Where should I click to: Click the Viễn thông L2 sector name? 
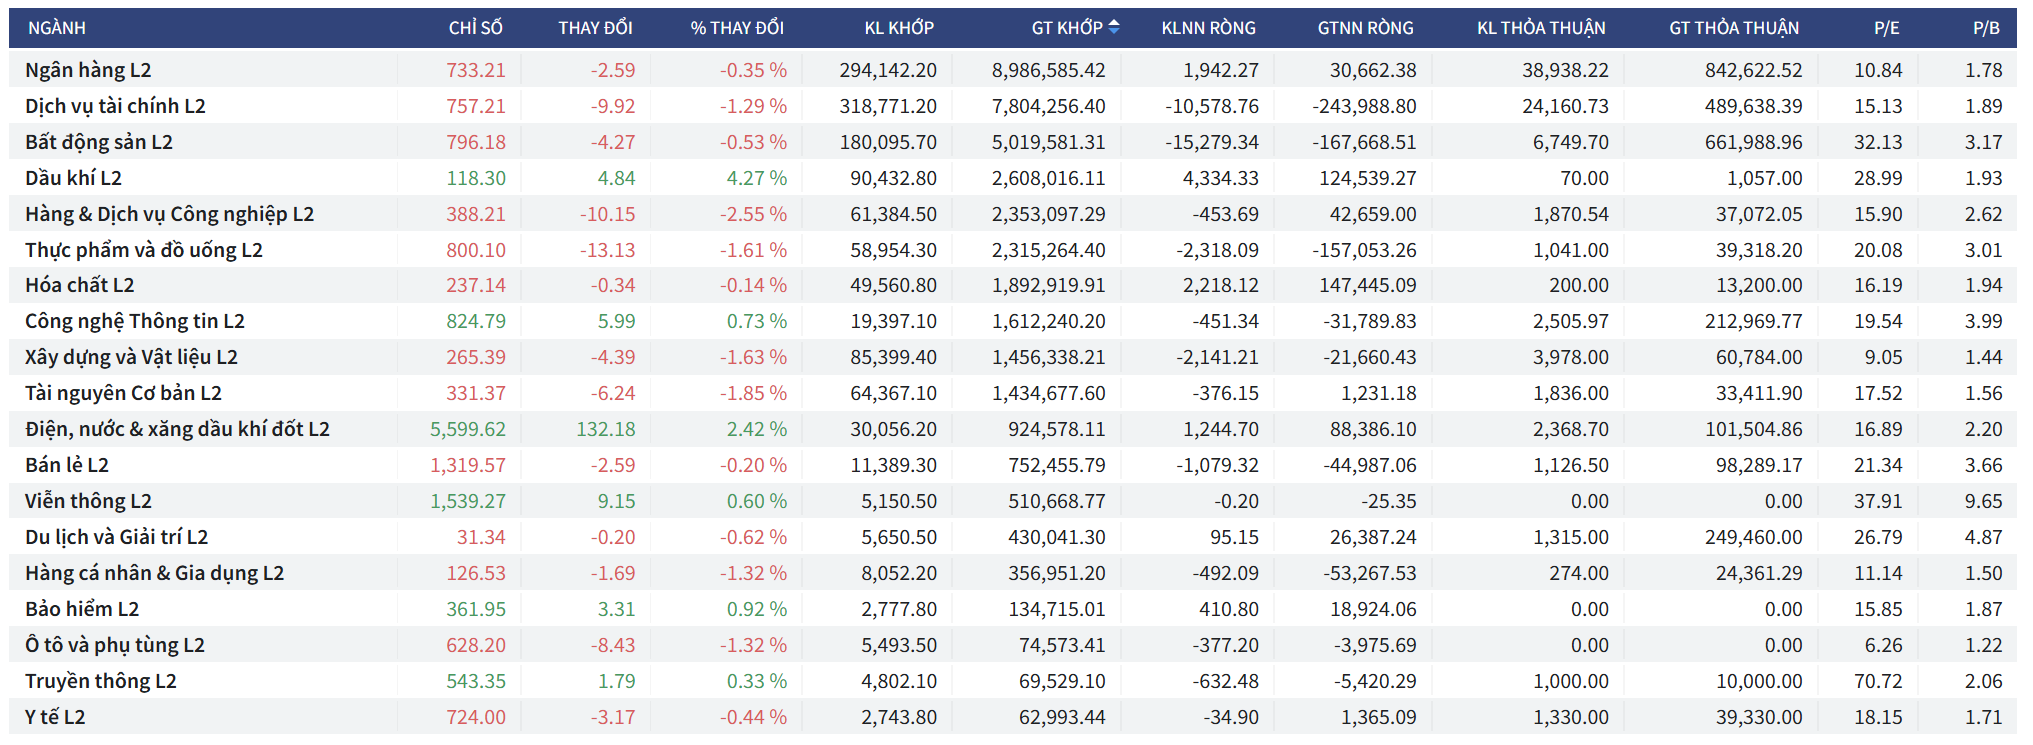point(88,501)
